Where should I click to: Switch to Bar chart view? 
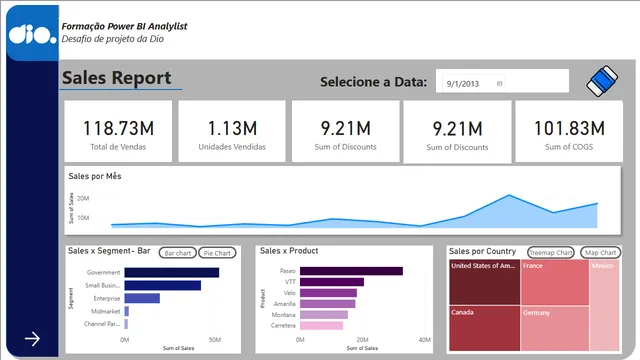point(178,253)
